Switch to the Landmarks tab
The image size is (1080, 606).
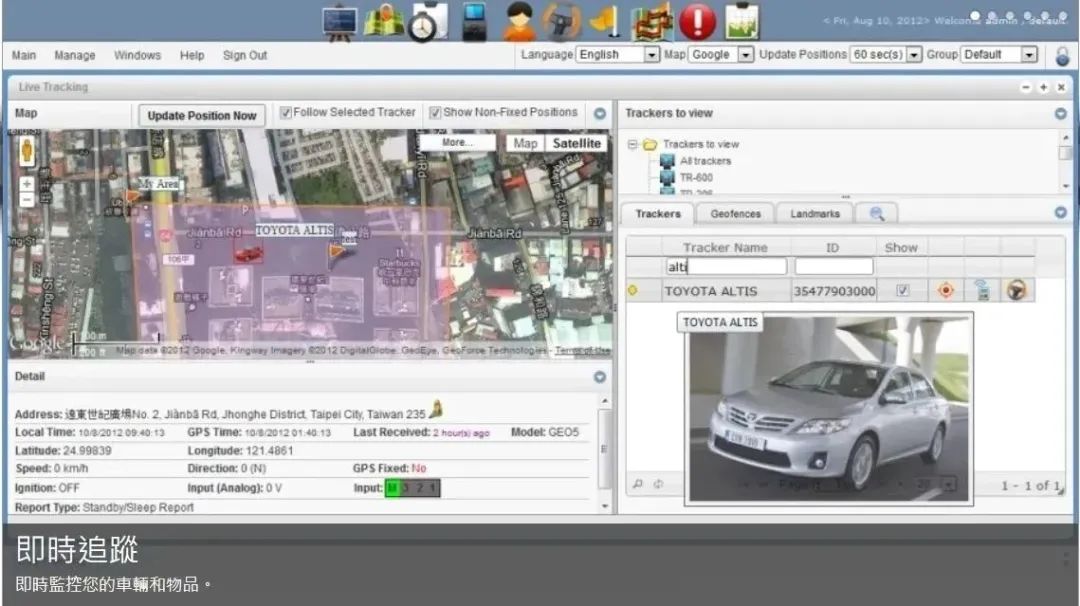coord(815,213)
